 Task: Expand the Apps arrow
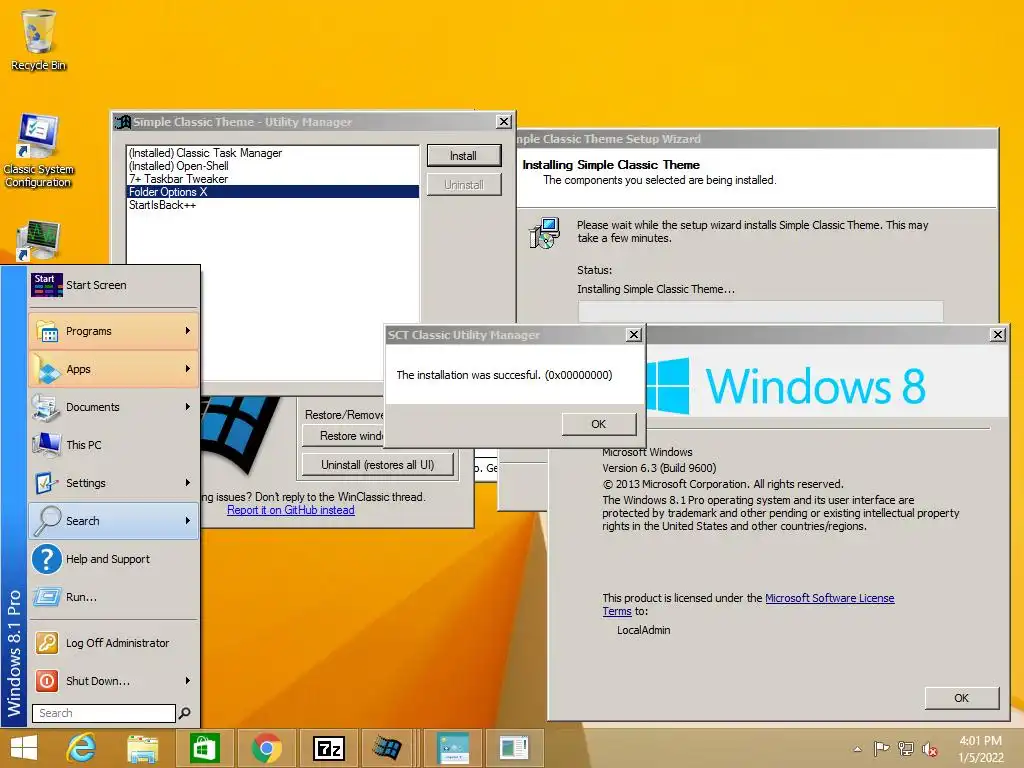click(187, 369)
